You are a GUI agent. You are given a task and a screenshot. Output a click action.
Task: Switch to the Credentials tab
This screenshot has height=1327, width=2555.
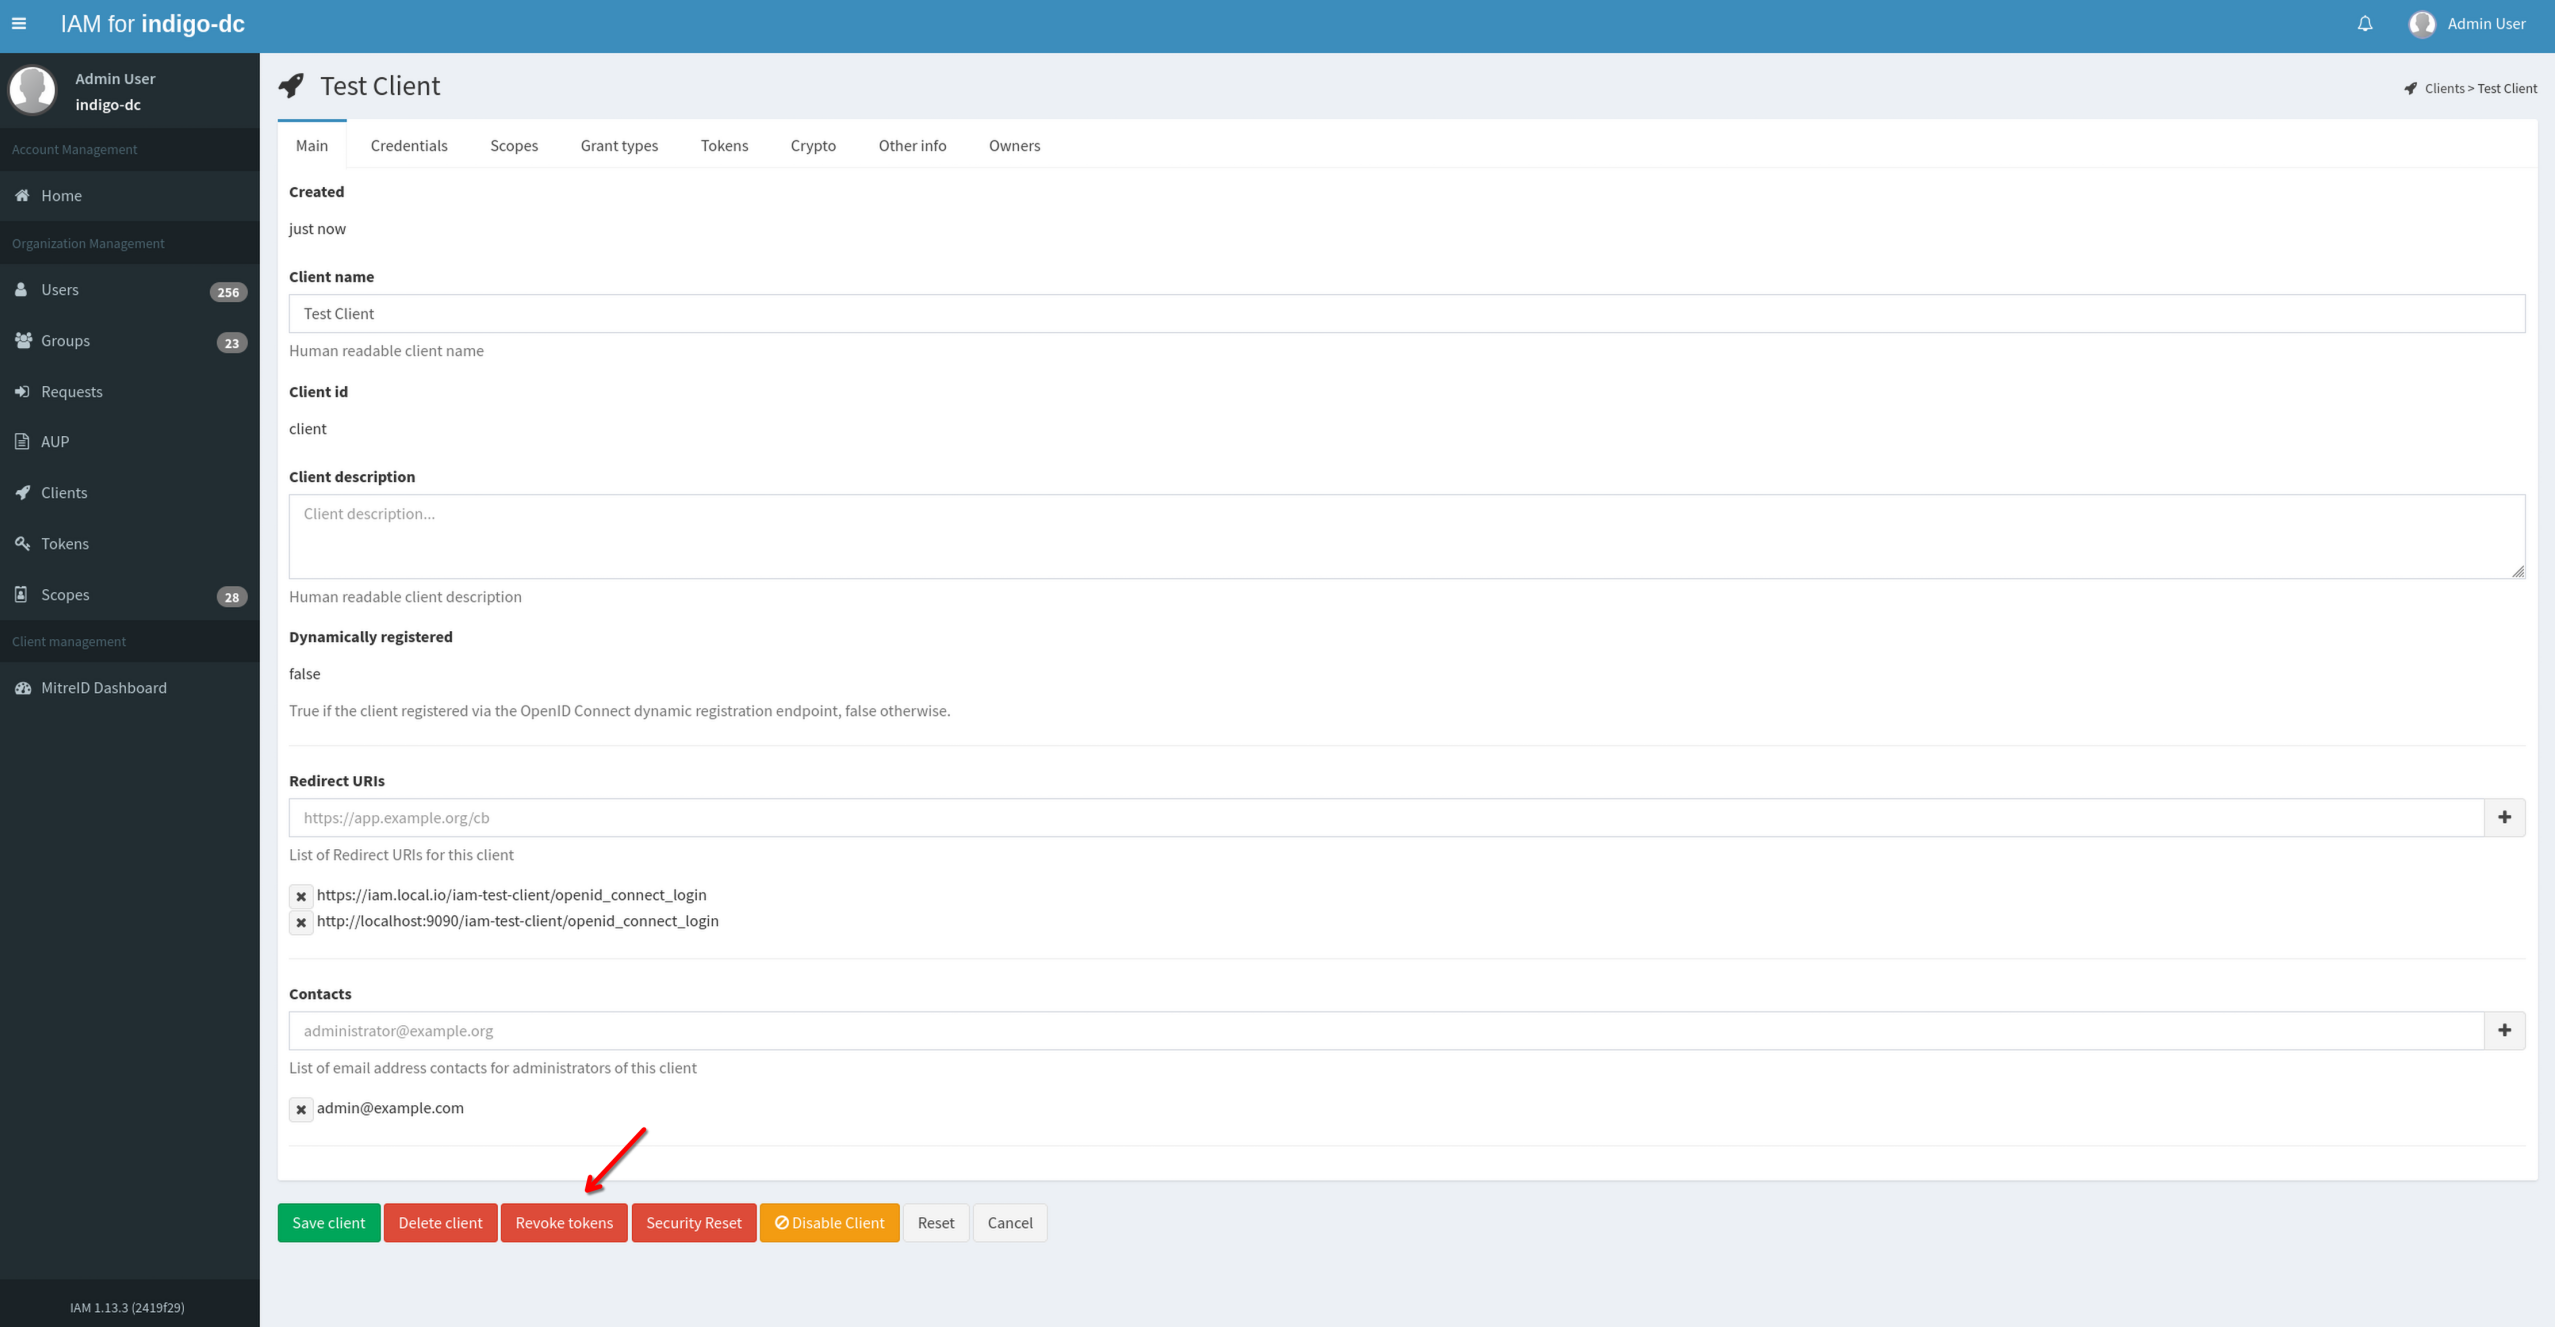tap(408, 146)
